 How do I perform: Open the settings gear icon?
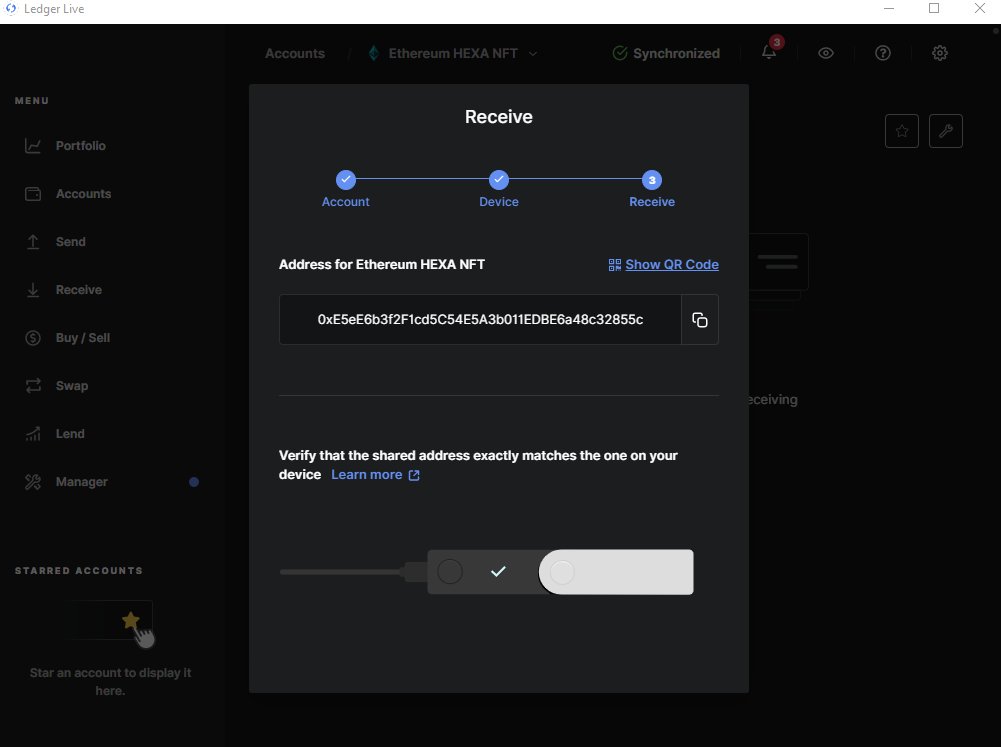pos(939,53)
